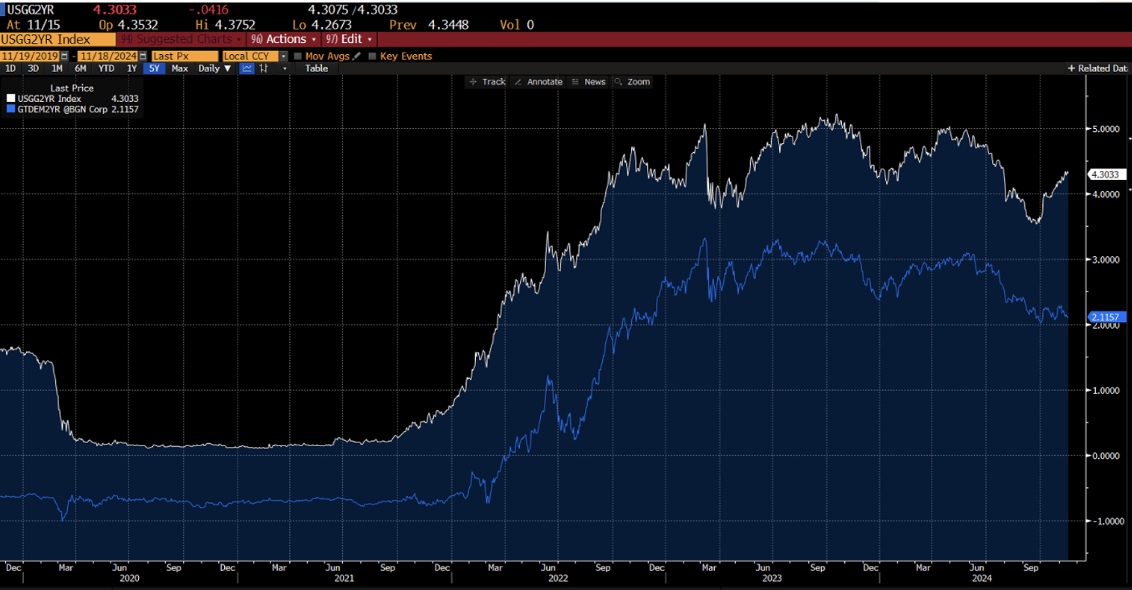Image resolution: width=1132 pixels, height=590 pixels.
Task: Open the chart type dropdown arrow
Action: (x=284, y=69)
